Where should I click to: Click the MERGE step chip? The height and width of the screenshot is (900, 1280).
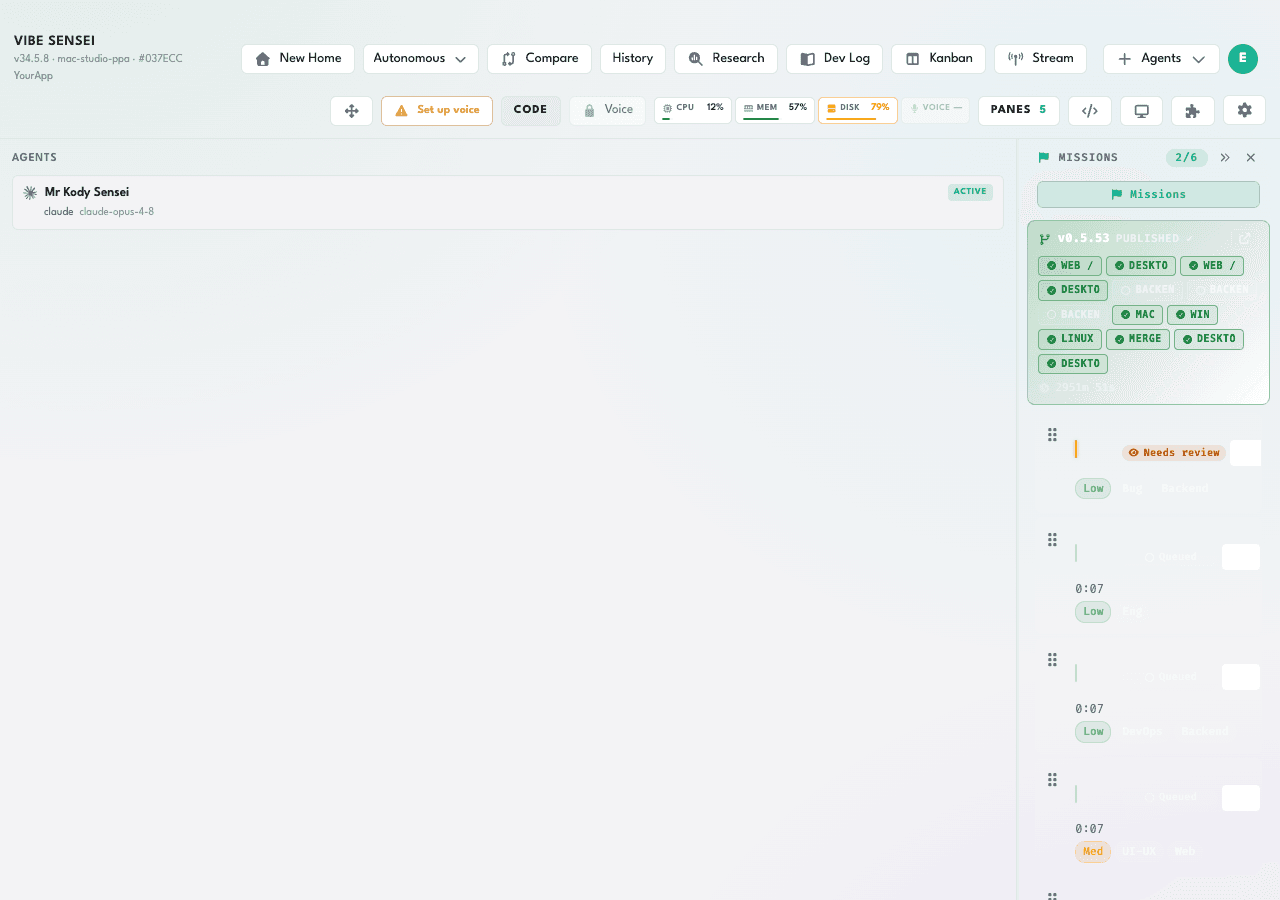[1138, 339]
